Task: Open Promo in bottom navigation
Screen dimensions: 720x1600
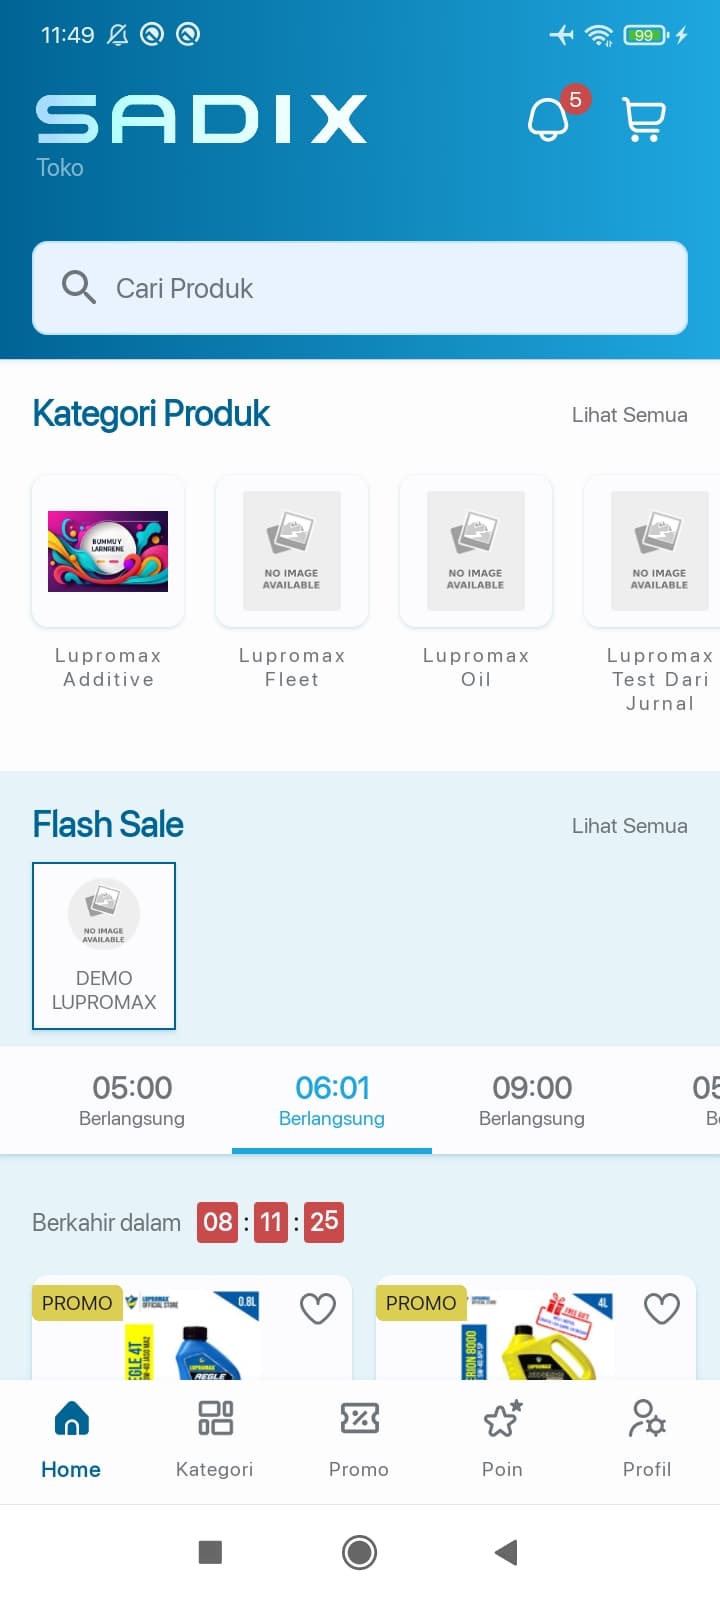Action: coord(359,1439)
